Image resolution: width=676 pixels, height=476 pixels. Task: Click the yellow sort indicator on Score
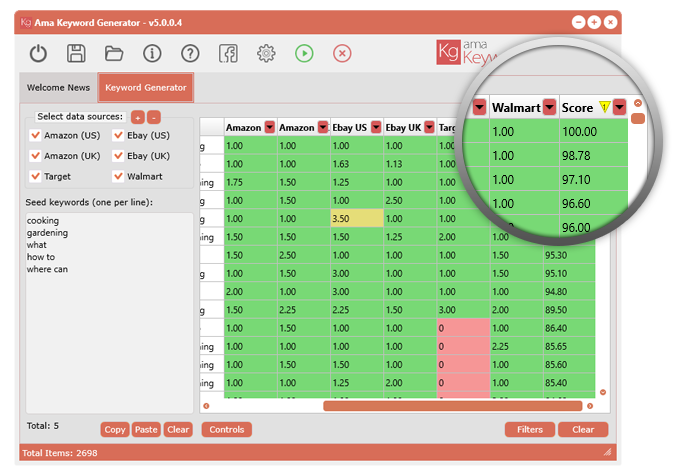604,106
